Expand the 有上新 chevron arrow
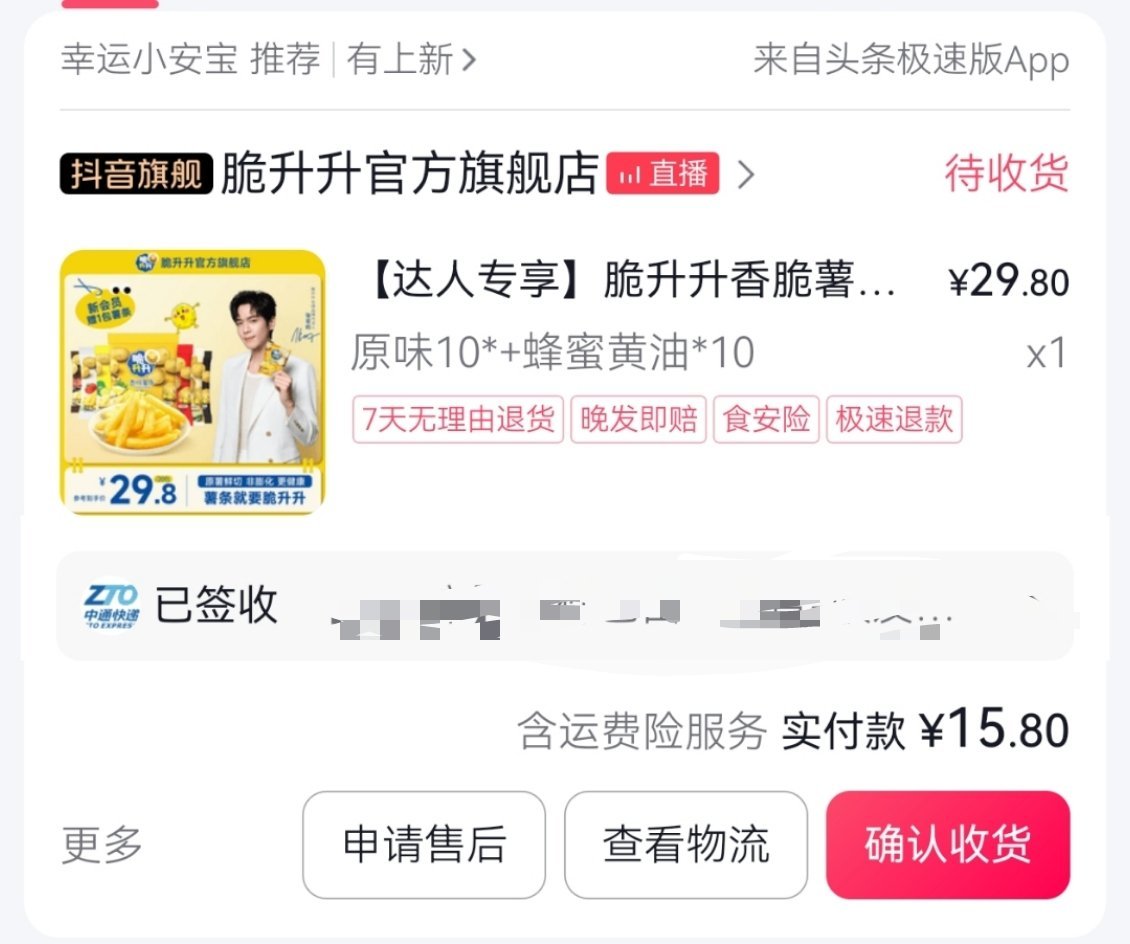The height and width of the screenshot is (944, 1130). coord(469,59)
